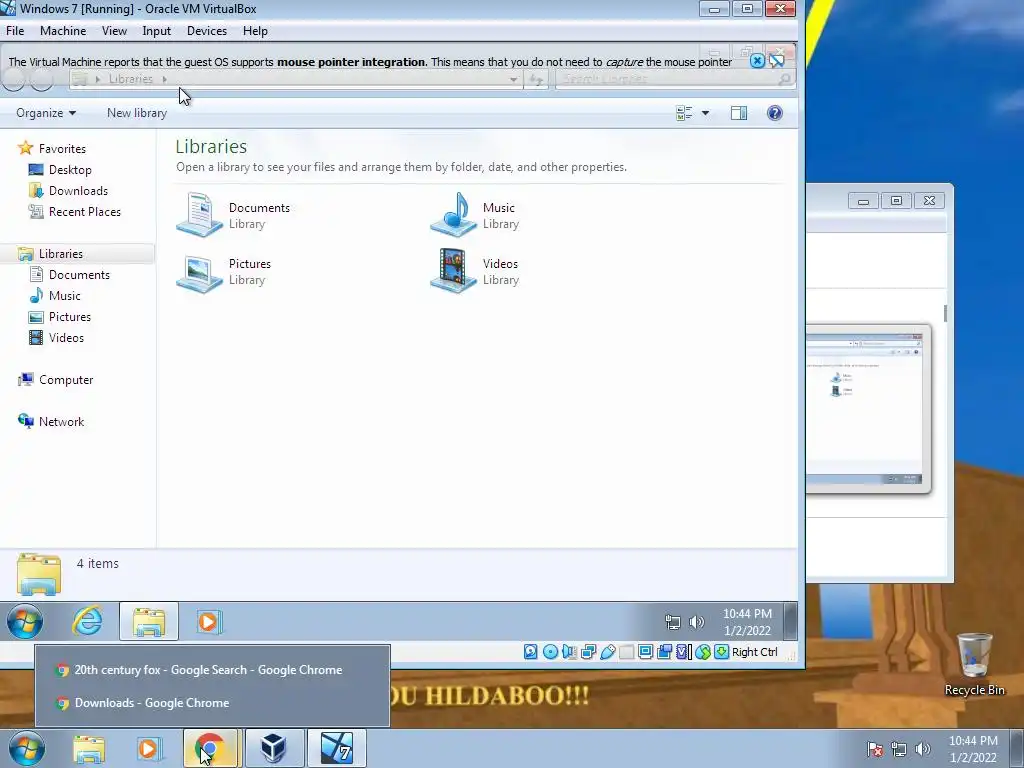
Task: Switch to Downloads - Google Chrome window
Action: click(x=212, y=703)
